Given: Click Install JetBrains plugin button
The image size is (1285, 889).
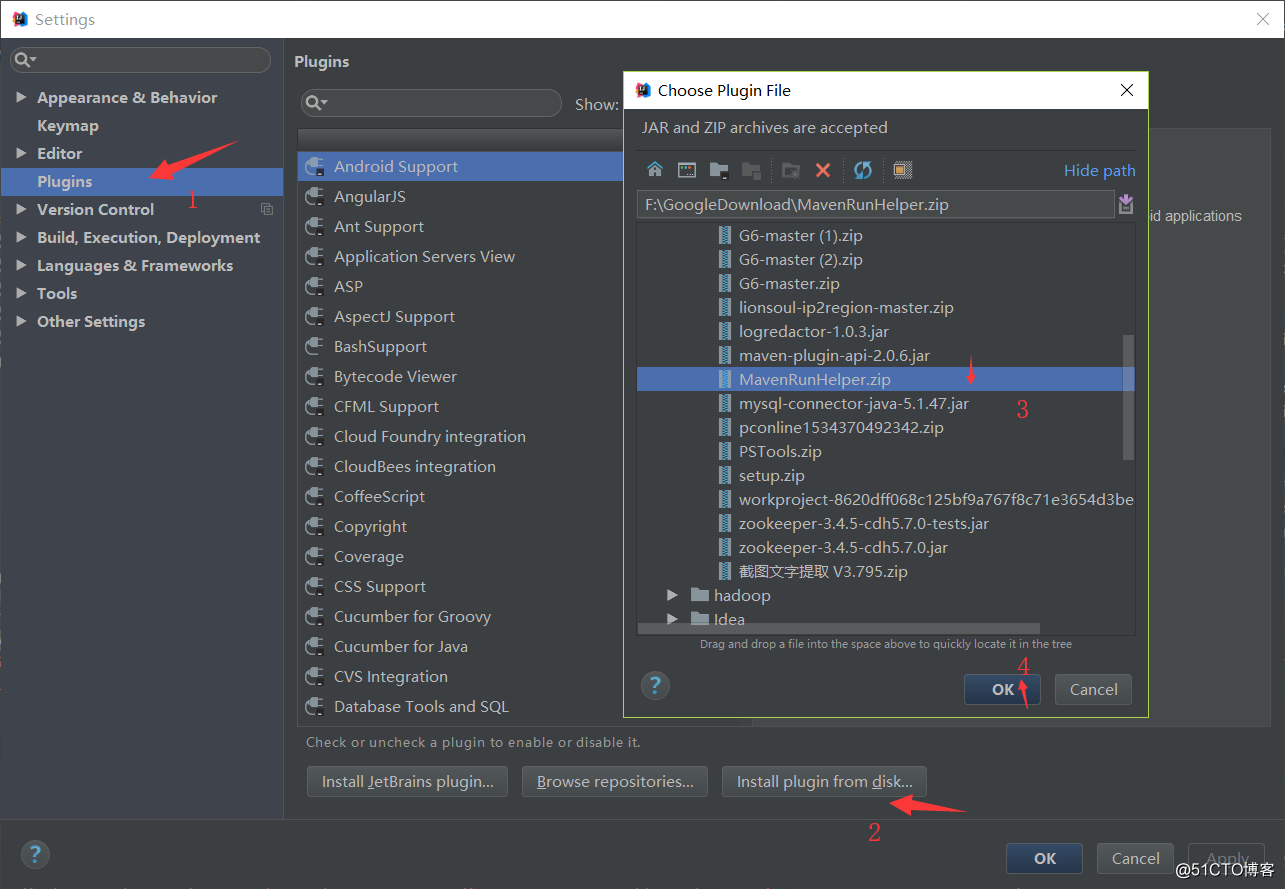Looking at the screenshot, I should pyautogui.click(x=408, y=782).
